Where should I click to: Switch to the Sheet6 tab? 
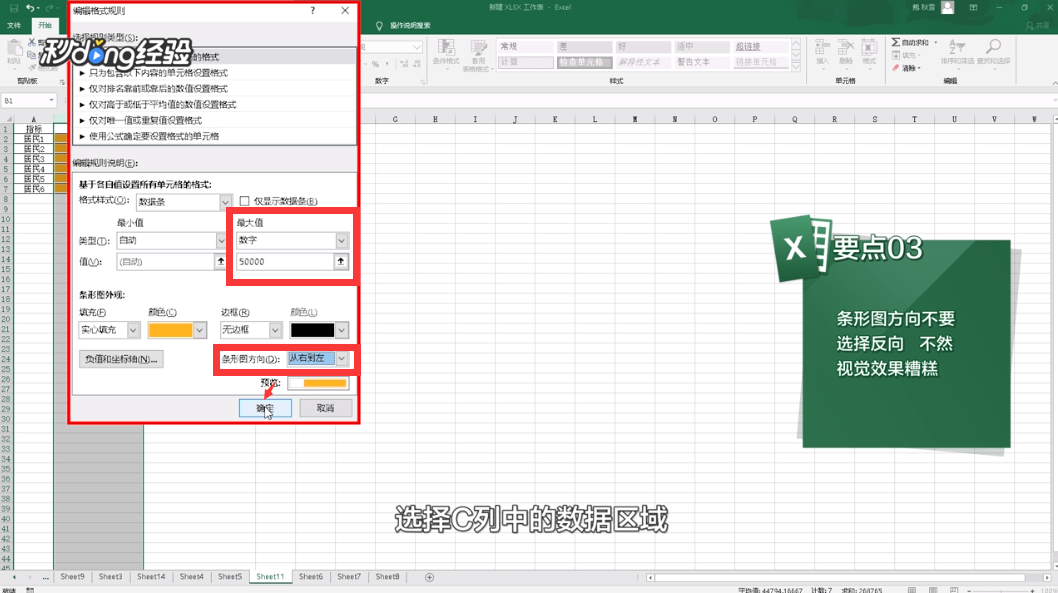pos(310,577)
